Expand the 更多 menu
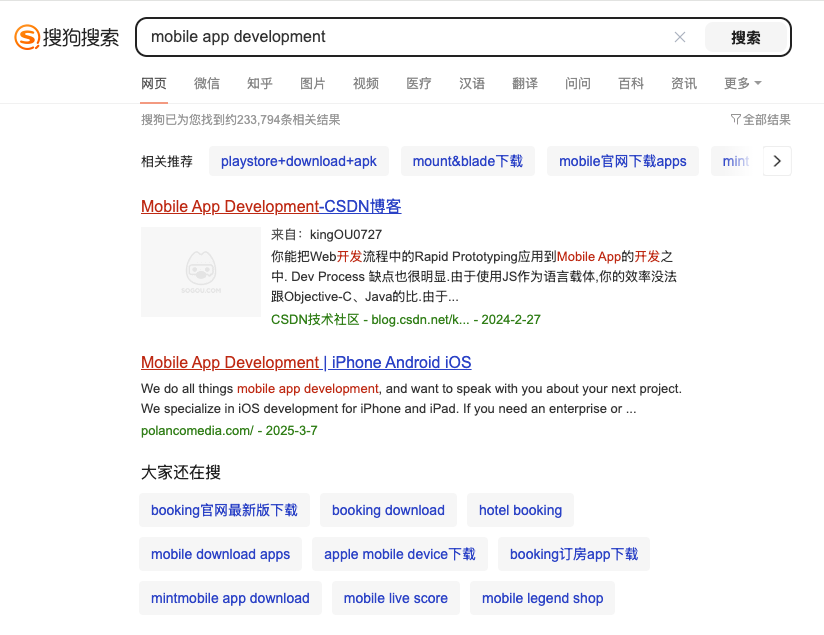The image size is (824, 635). tap(742, 83)
